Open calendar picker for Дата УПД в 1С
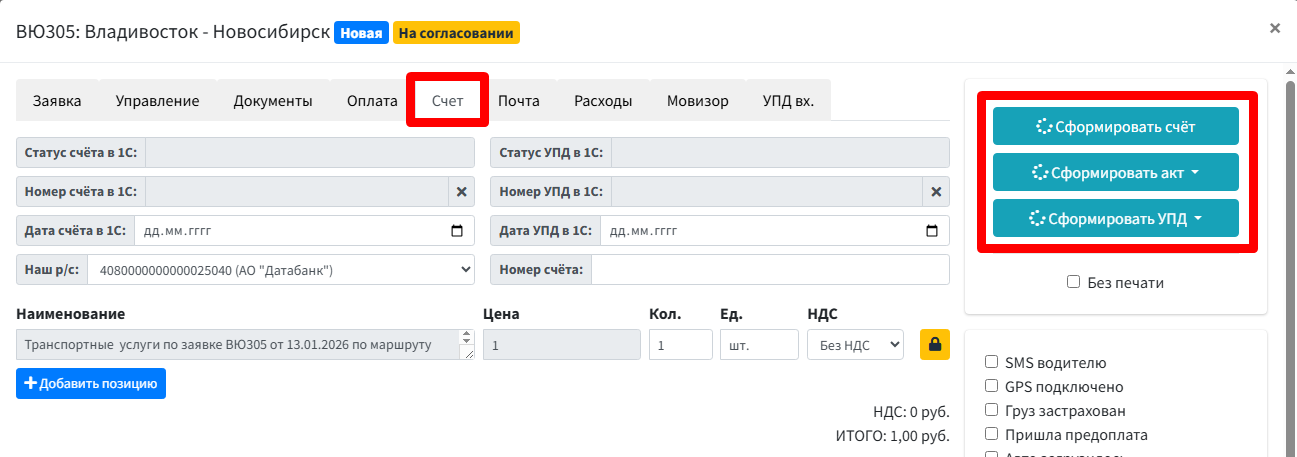 [932, 230]
